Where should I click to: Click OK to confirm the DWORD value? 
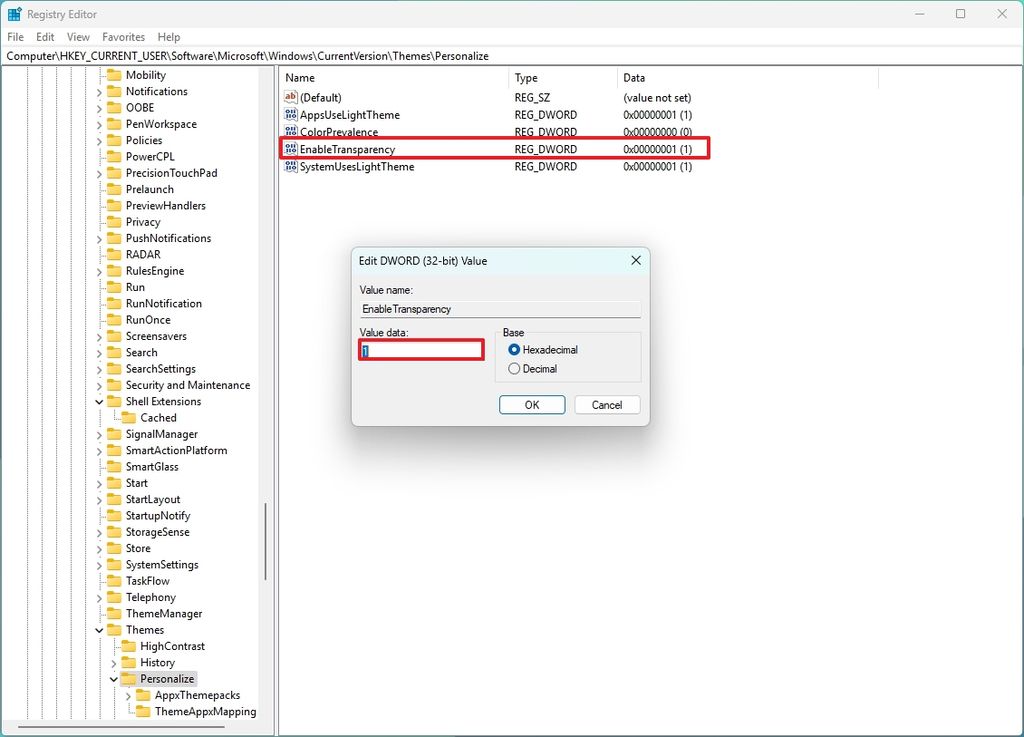click(531, 404)
